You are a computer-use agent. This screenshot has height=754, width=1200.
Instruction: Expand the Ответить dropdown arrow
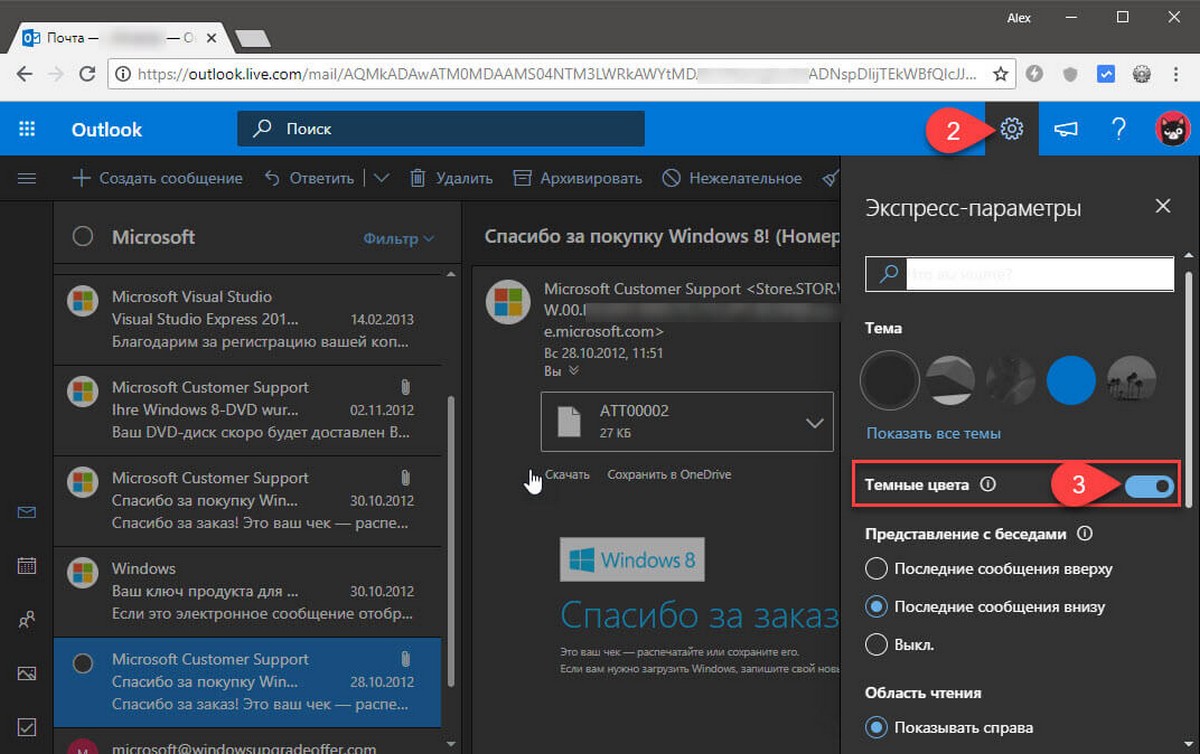tap(382, 178)
